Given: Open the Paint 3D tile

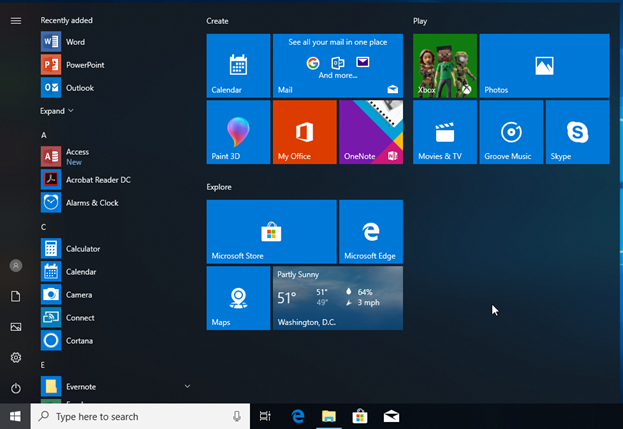Looking at the screenshot, I should [x=238, y=132].
